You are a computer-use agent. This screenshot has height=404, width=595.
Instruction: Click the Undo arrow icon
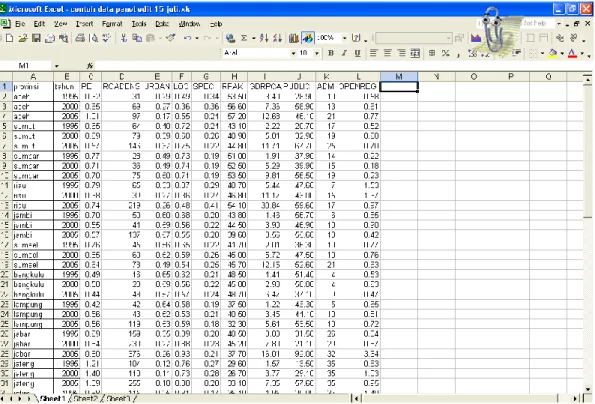click(x=187, y=38)
